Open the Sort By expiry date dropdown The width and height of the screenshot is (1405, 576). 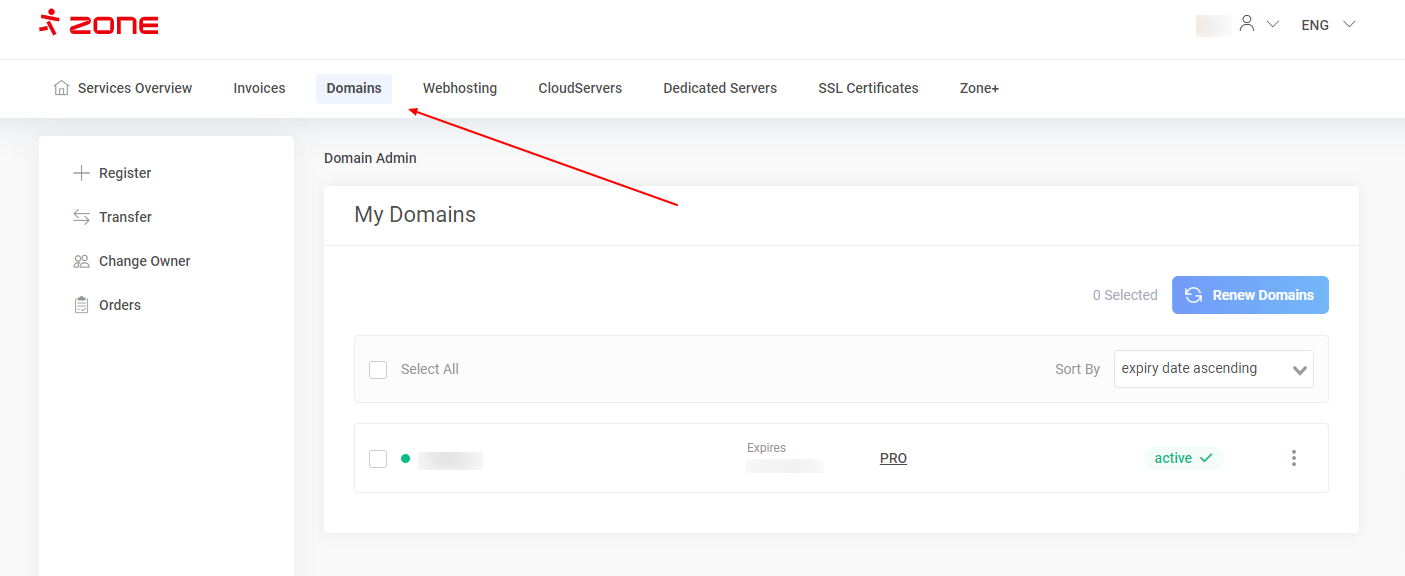(x=1213, y=369)
